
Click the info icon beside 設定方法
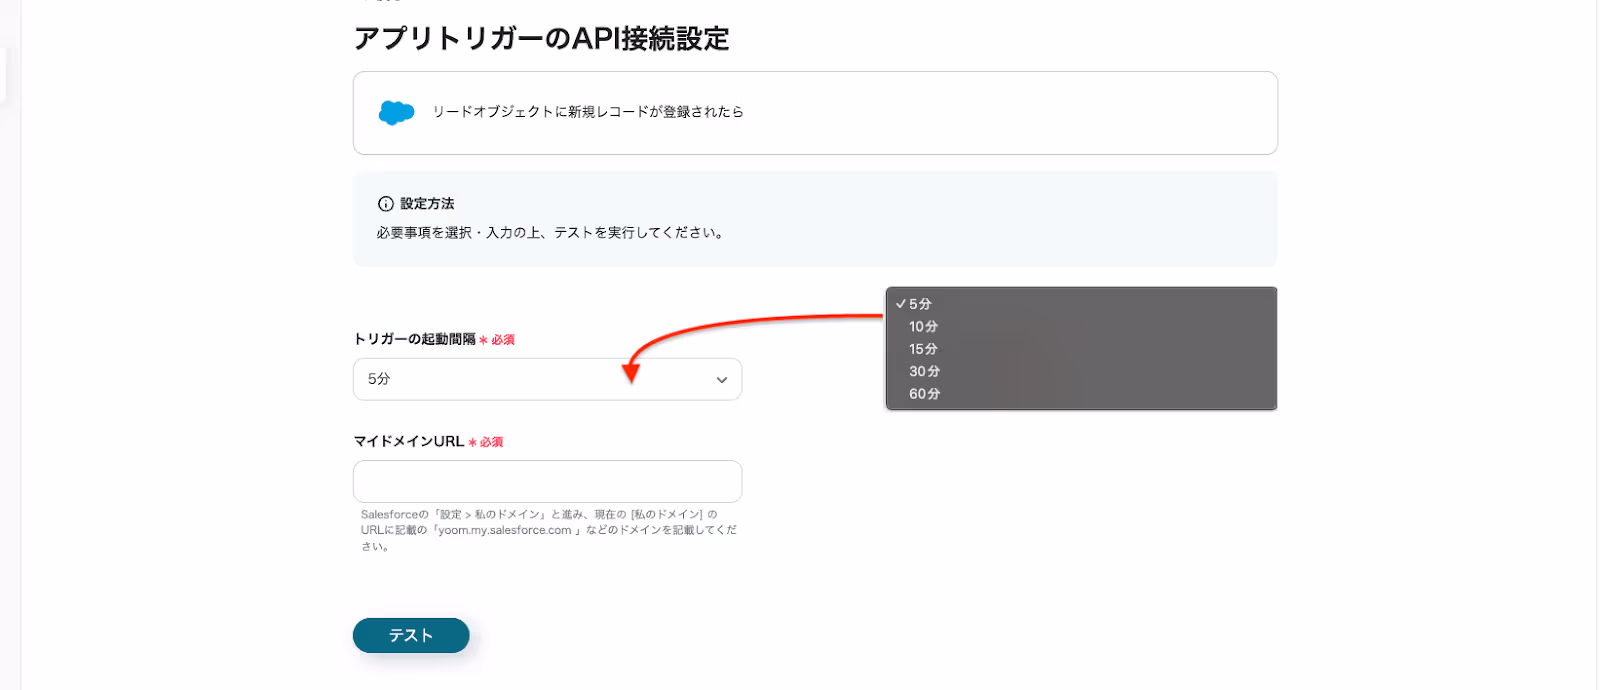pyautogui.click(x=385, y=204)
